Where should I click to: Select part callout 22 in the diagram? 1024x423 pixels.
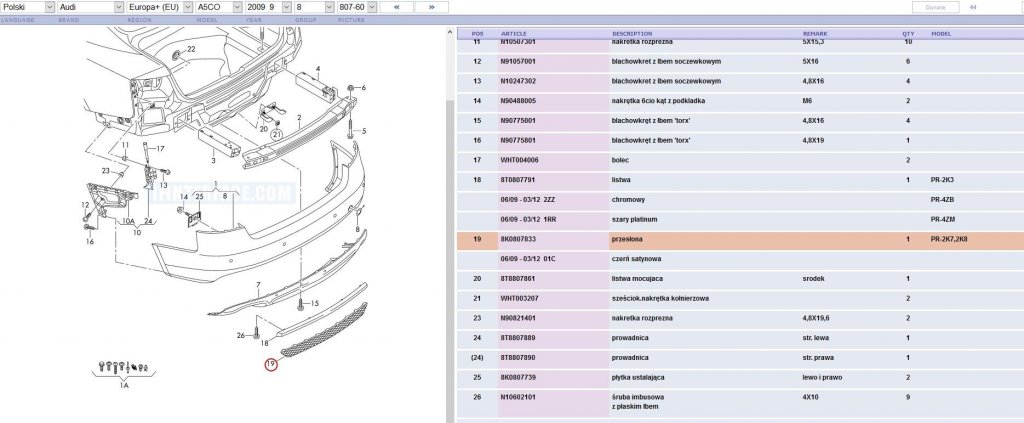(191, 49)
